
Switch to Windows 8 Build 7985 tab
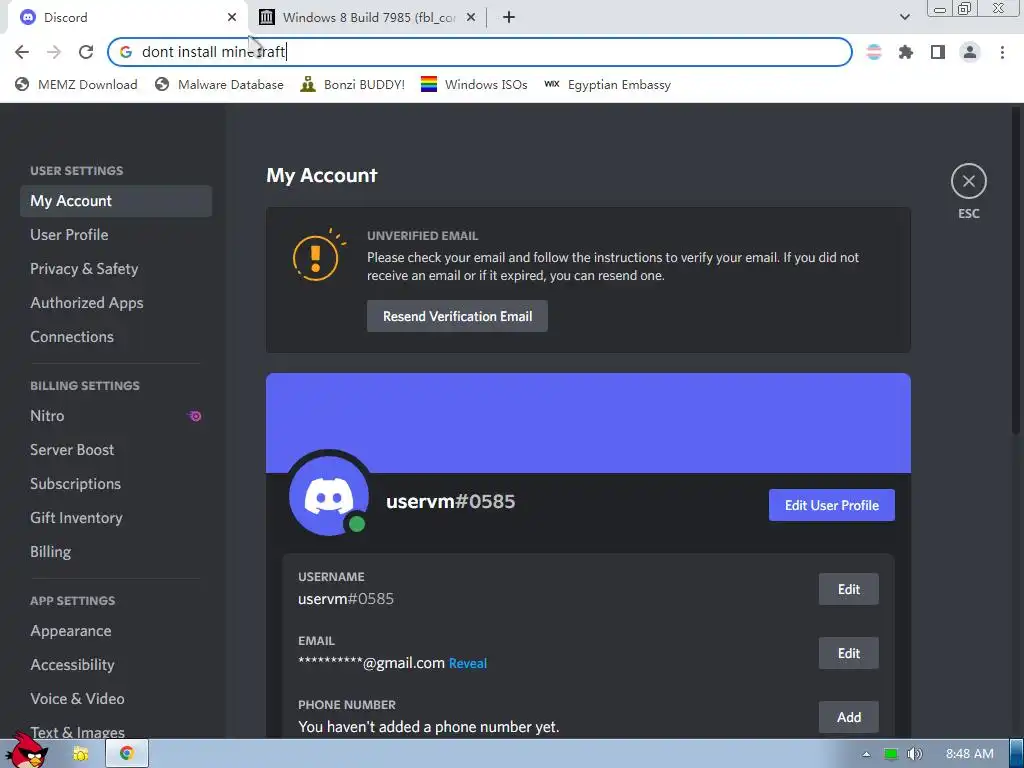(x=368, y=18)
